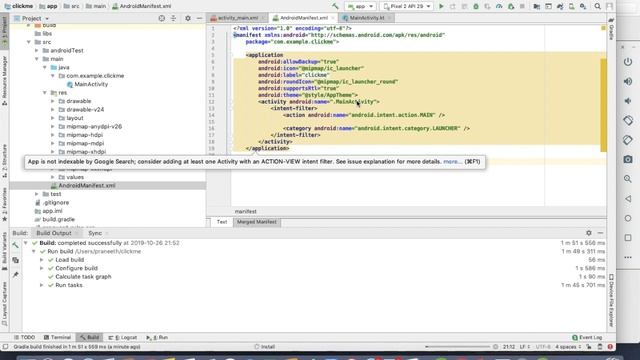Click Attach Debugger to Android Process icon
The width and height of the screenshot is (640, 360).
511,7
